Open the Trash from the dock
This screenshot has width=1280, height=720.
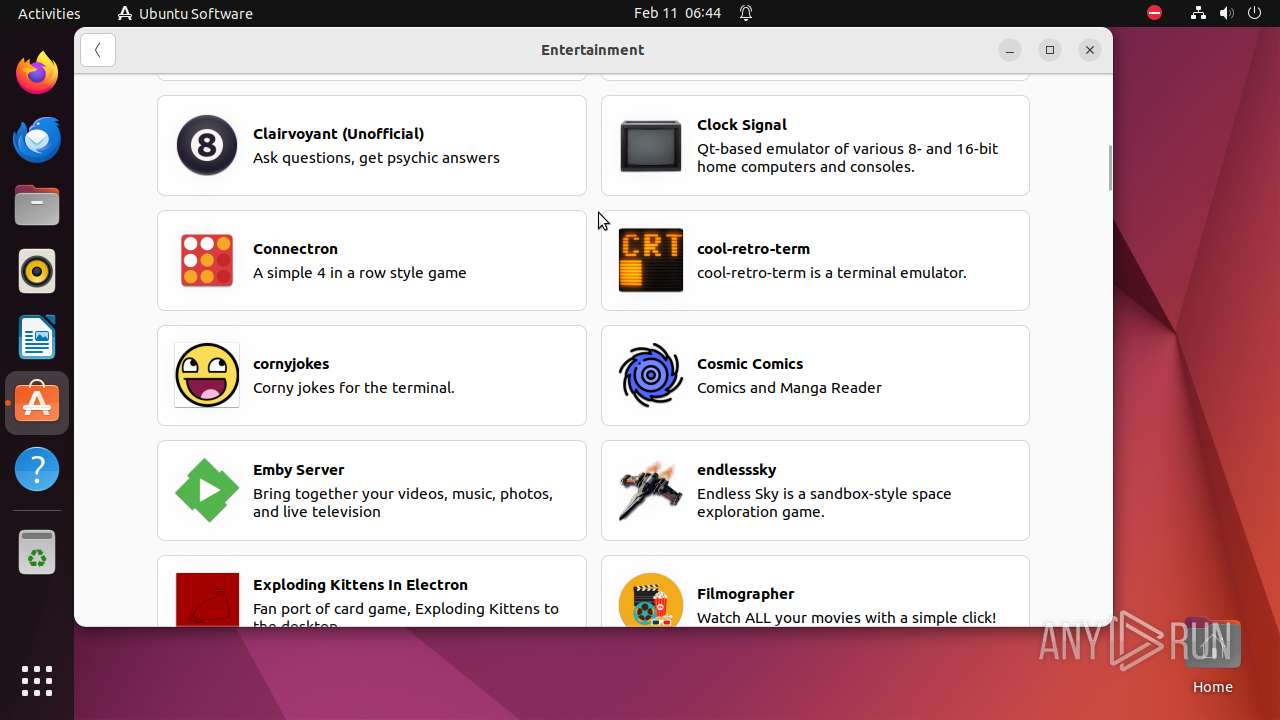[37, 552]
